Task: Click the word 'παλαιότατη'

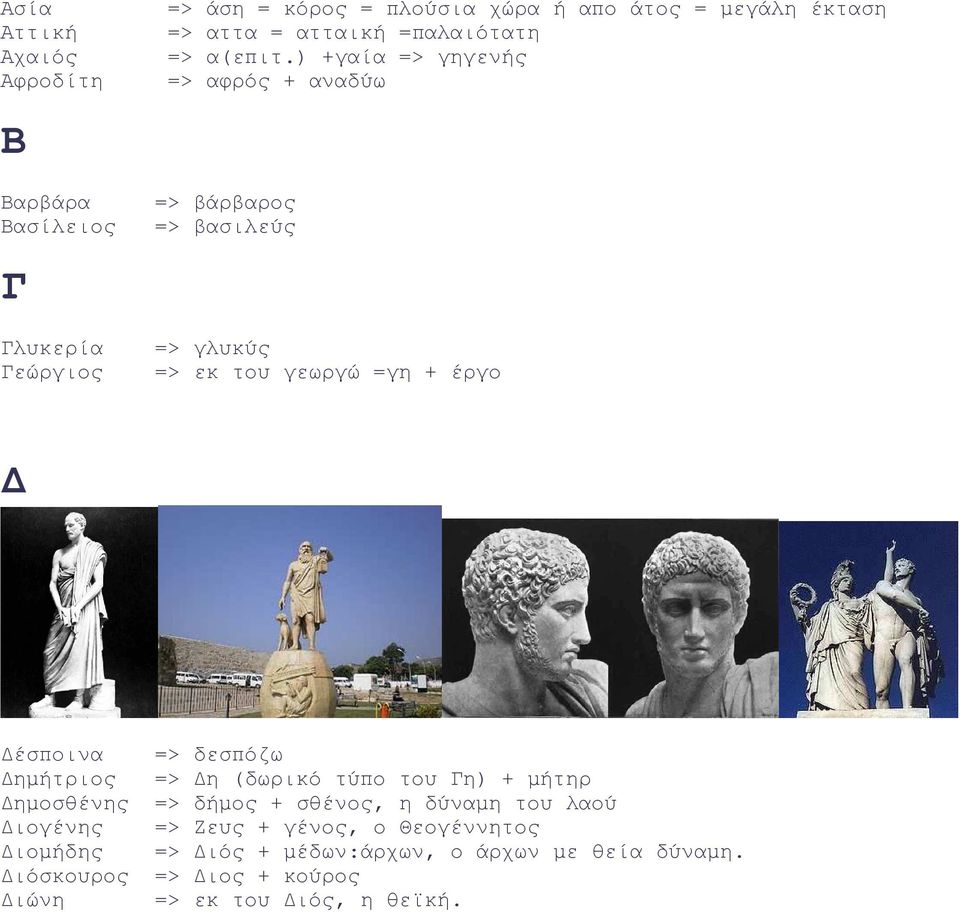Action: pyautogui.click(x=476, y=33)
